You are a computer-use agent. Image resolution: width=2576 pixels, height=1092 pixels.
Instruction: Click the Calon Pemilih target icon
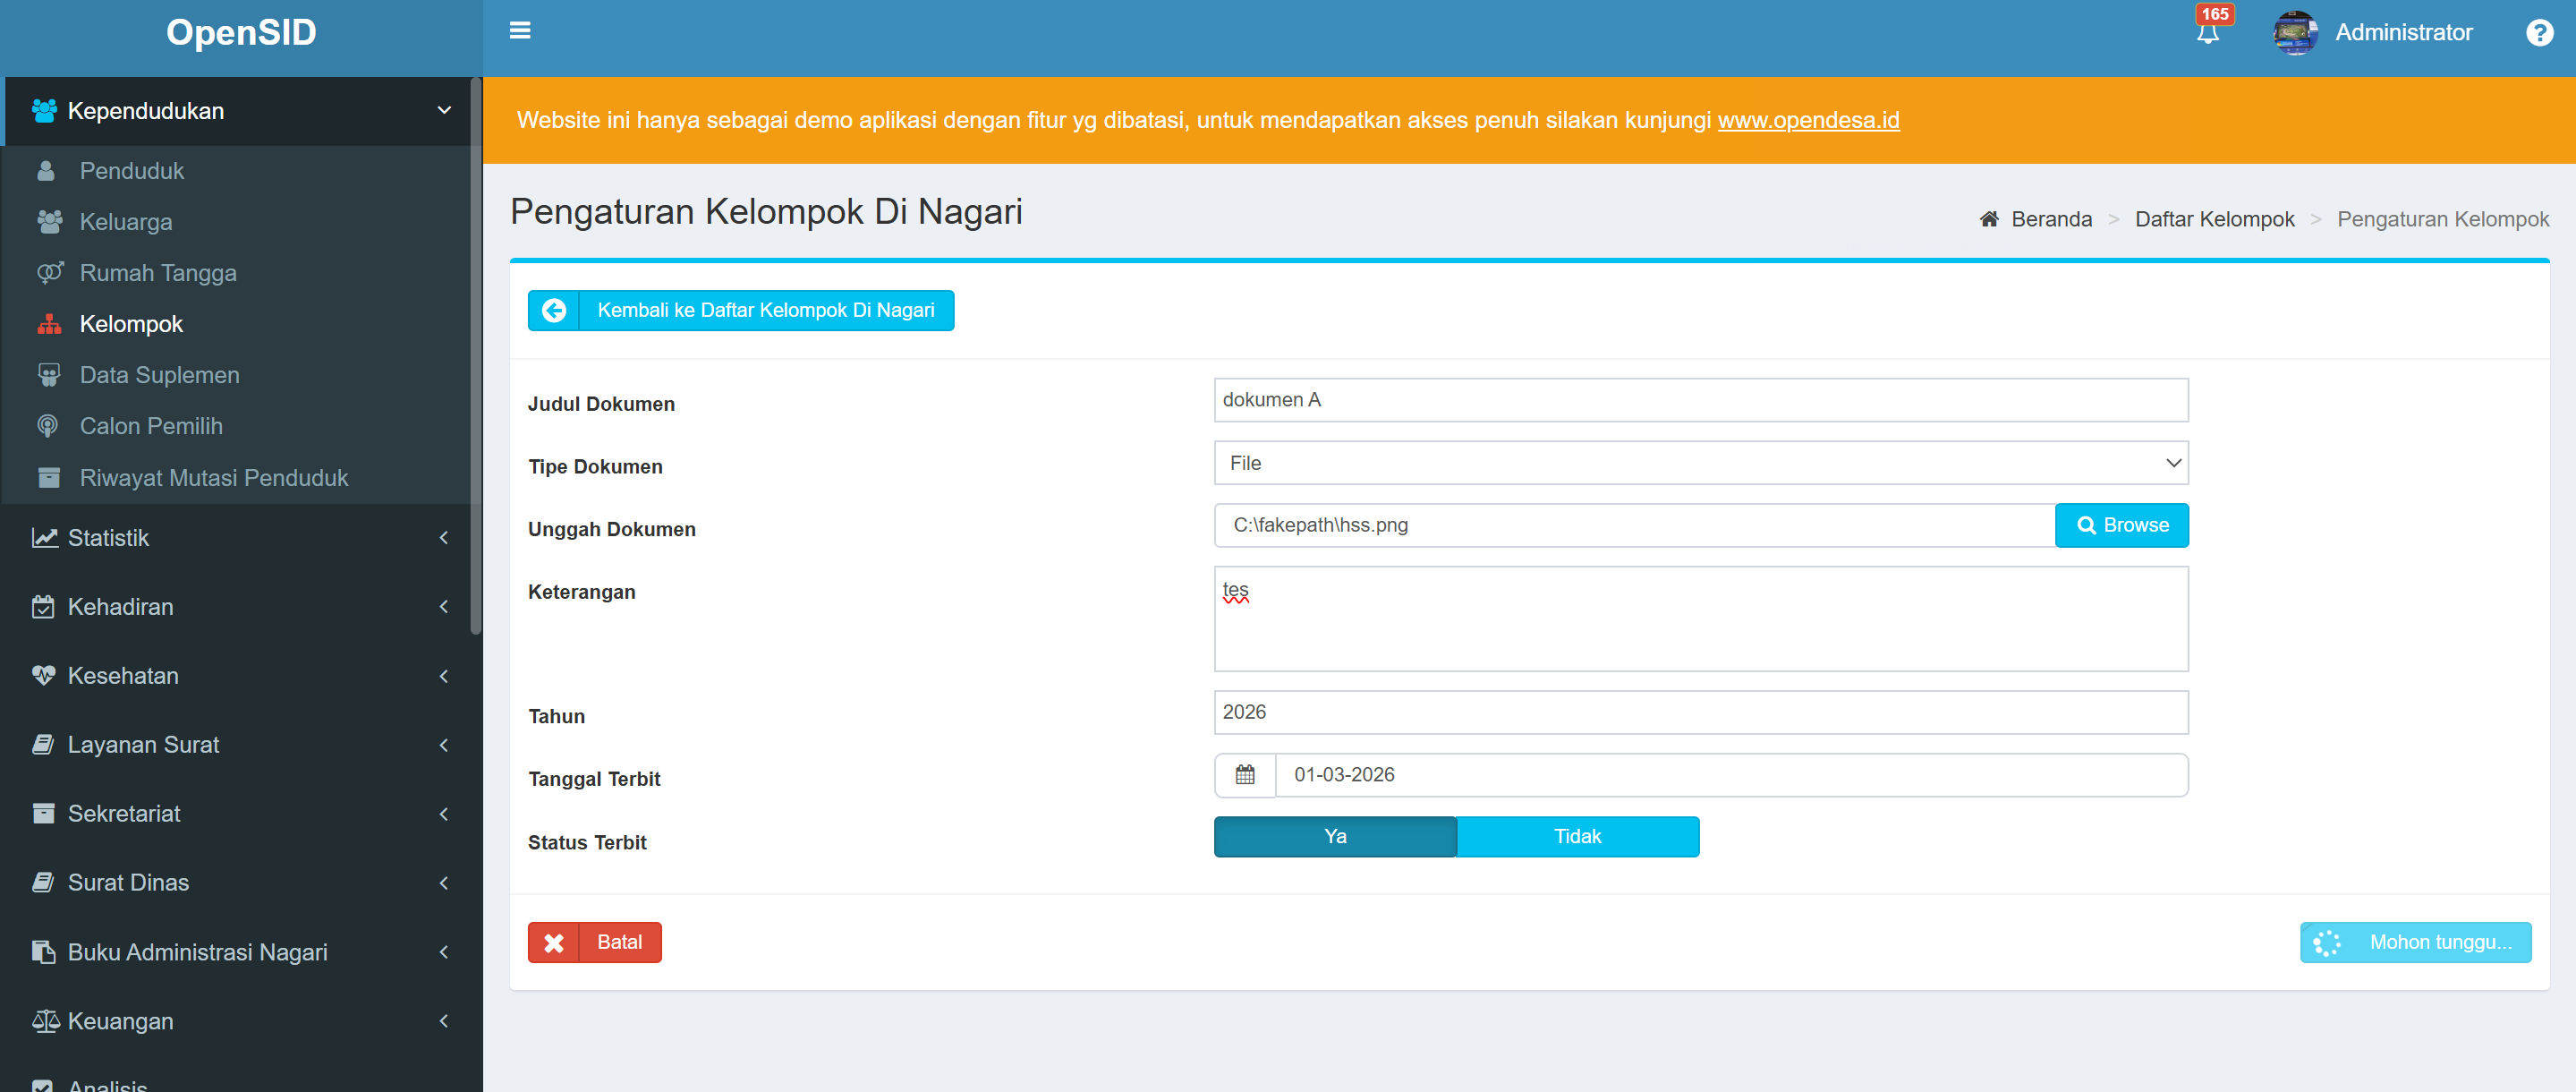pos(47,426)
